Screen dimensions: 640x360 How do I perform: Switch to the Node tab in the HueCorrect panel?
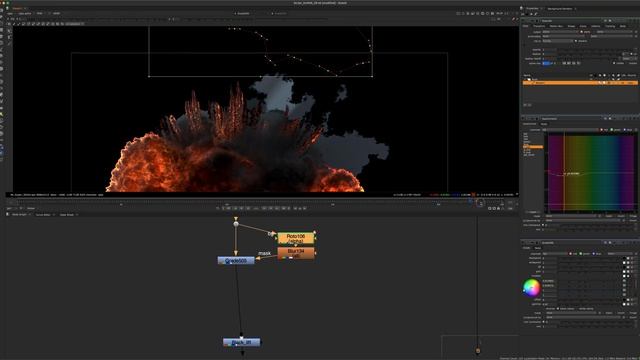click(x=544, y=124)
